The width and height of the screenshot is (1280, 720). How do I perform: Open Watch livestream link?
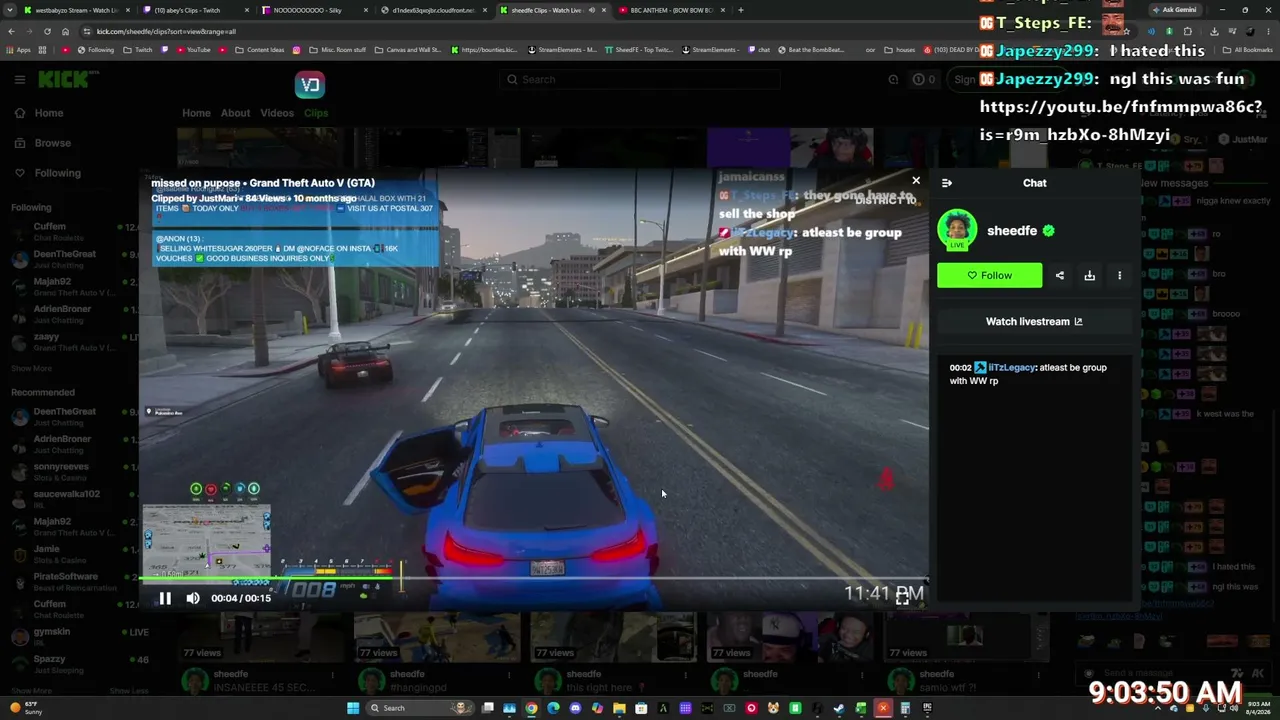coord(1034,322)
